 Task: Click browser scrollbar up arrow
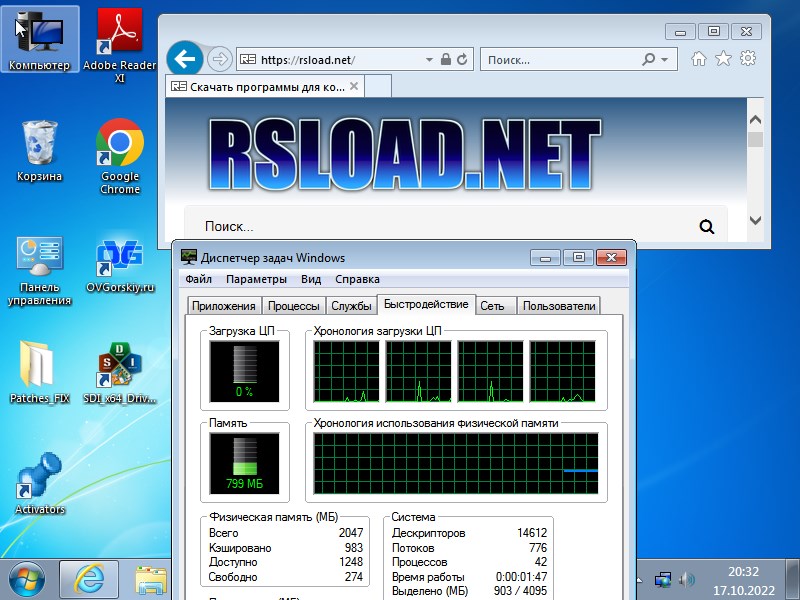point(756,119)
